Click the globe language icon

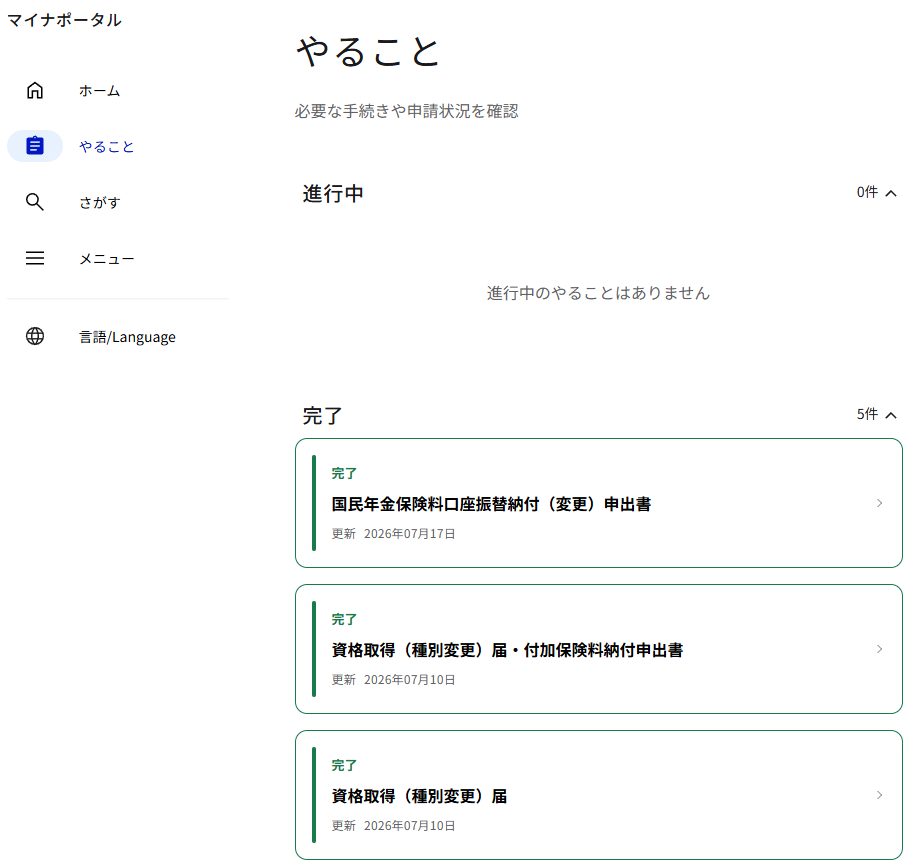[x=35, y=336]
